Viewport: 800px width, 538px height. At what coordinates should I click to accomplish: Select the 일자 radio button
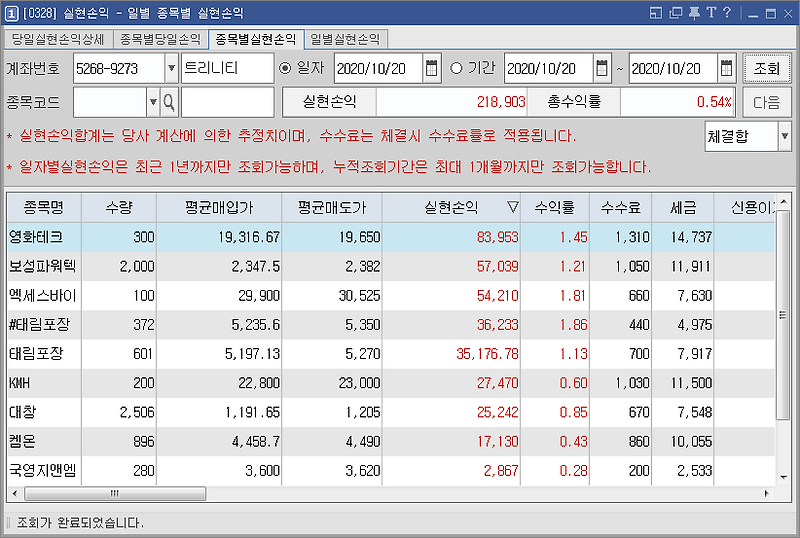[285, 68]
